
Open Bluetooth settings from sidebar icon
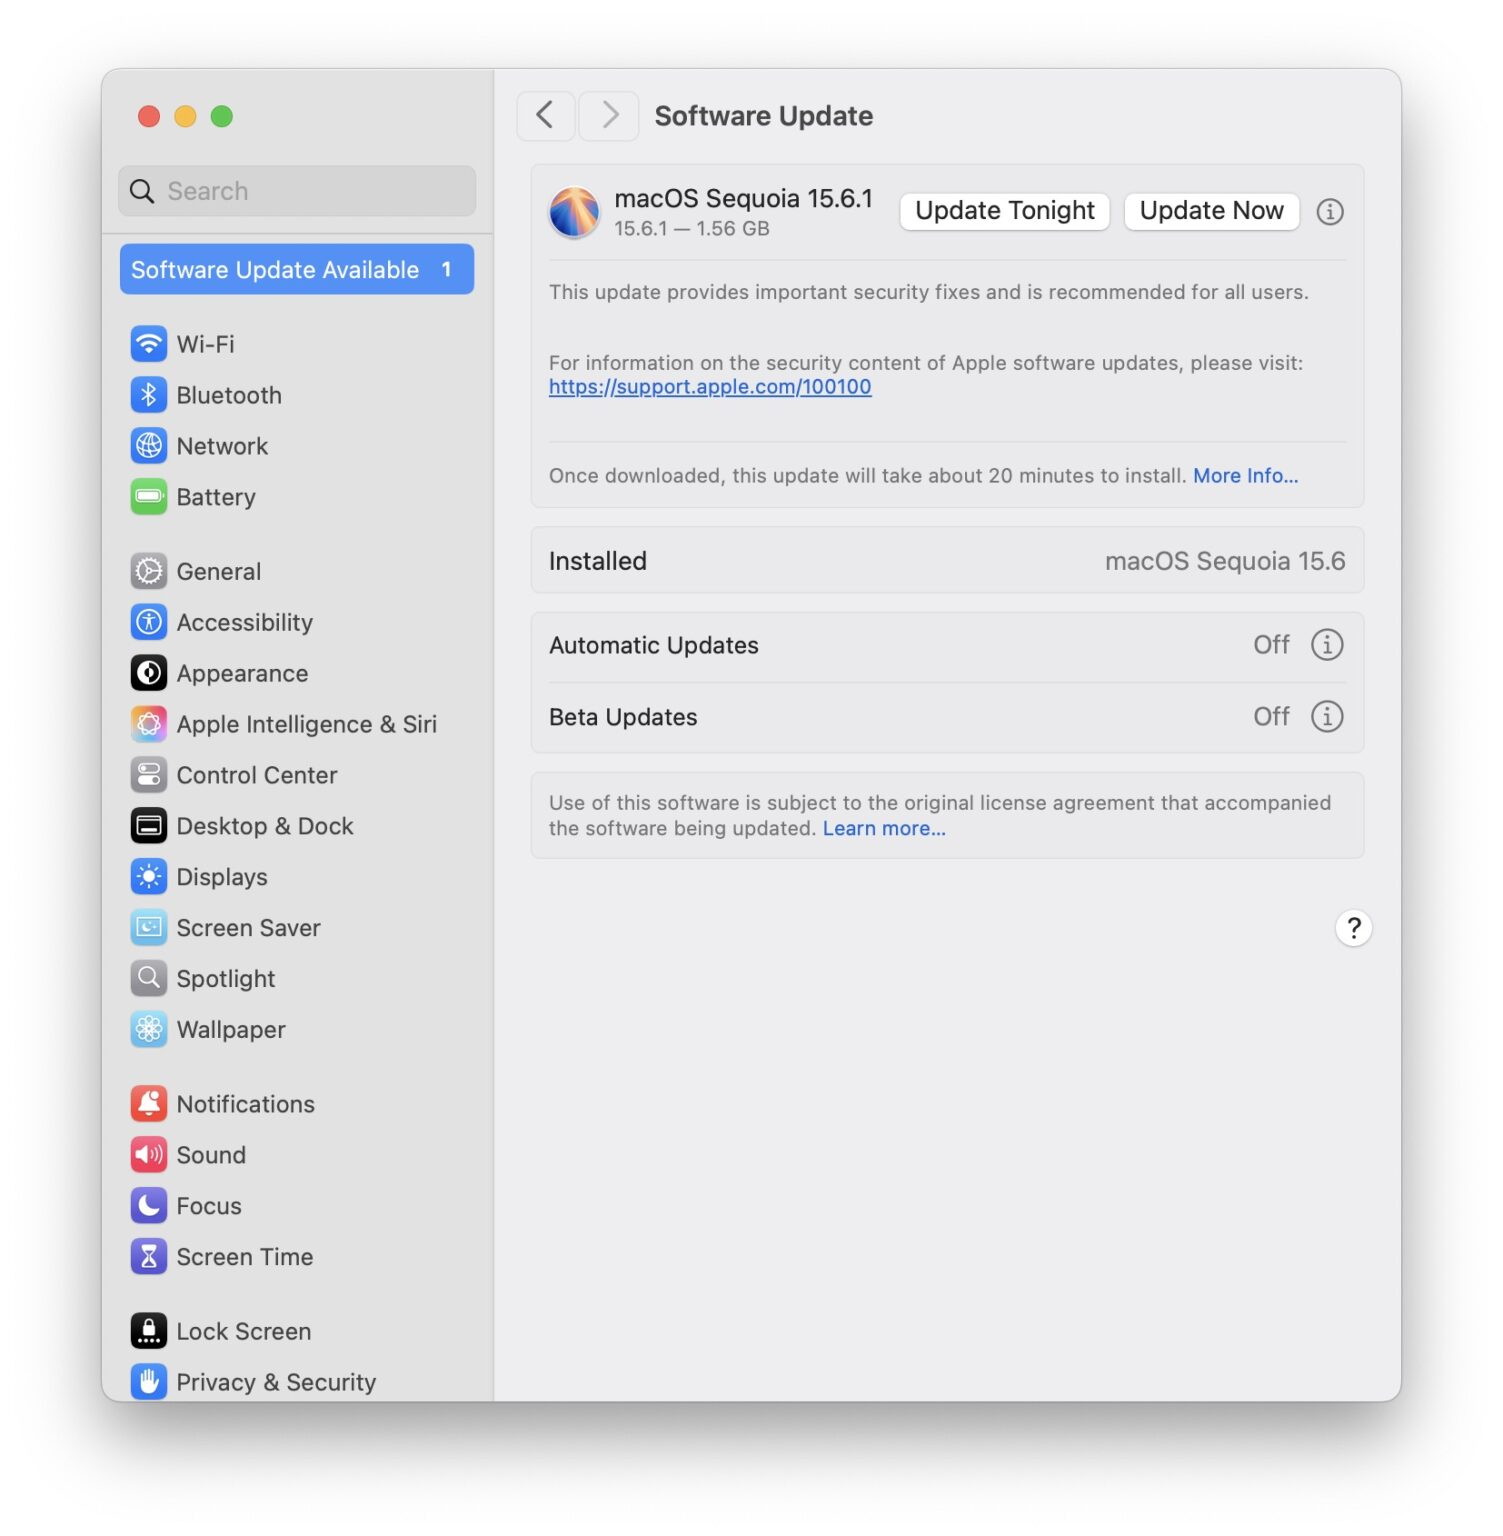pyautogui.click(x=148, y=395)
